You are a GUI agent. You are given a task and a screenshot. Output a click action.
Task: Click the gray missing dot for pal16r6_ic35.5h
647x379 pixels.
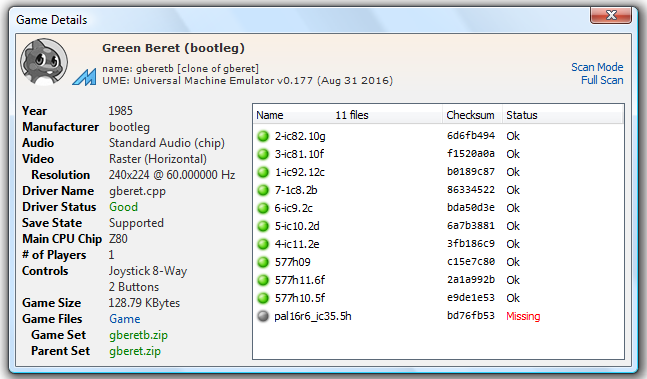pyautogui.click(x=263, y=316)
